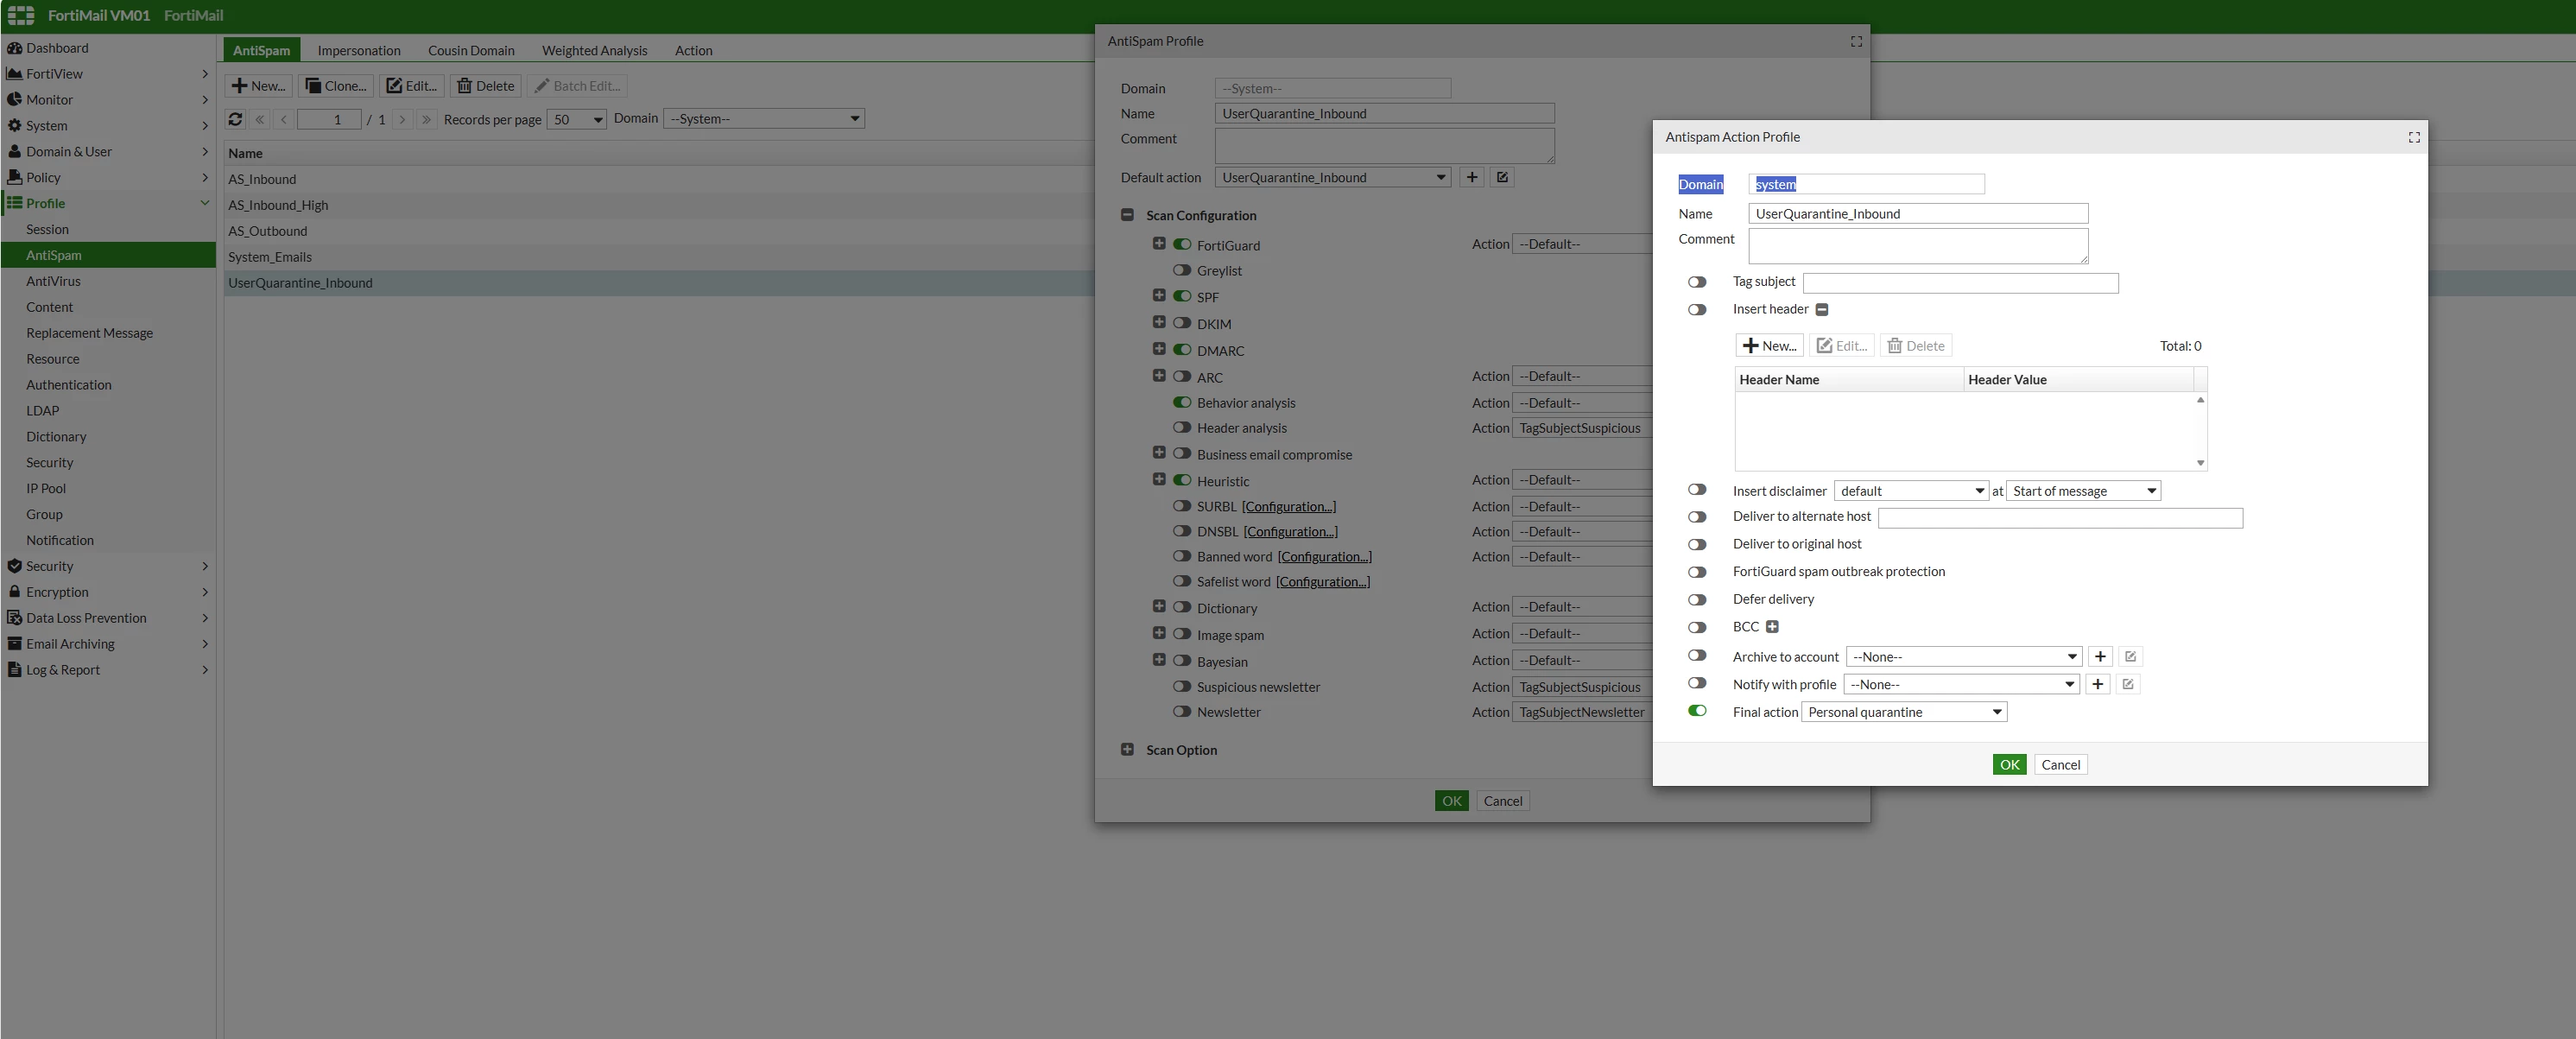Expand the Scan Option section
2576x1039 pixels.
click(x=1127, y=750)
